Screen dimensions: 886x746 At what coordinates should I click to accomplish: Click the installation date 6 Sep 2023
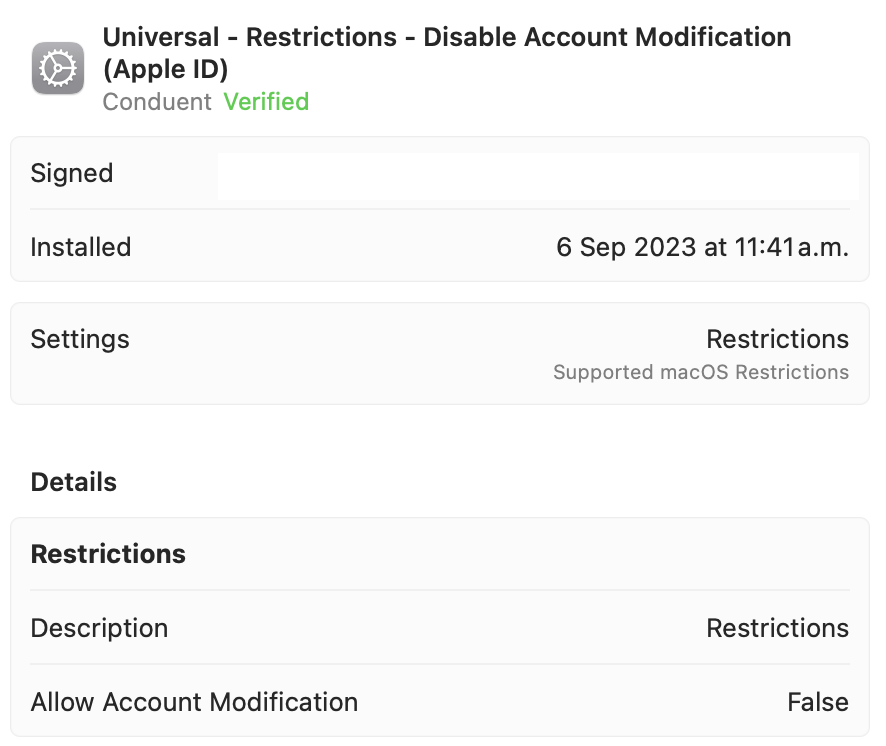tap(702, 247)
